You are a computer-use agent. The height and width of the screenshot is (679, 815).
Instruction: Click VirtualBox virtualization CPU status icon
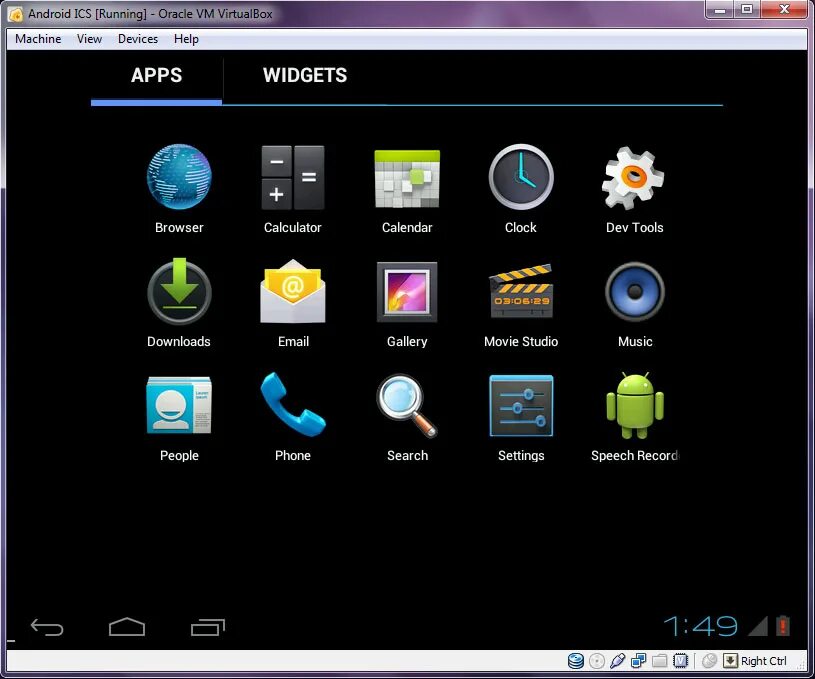pos(680,661)
